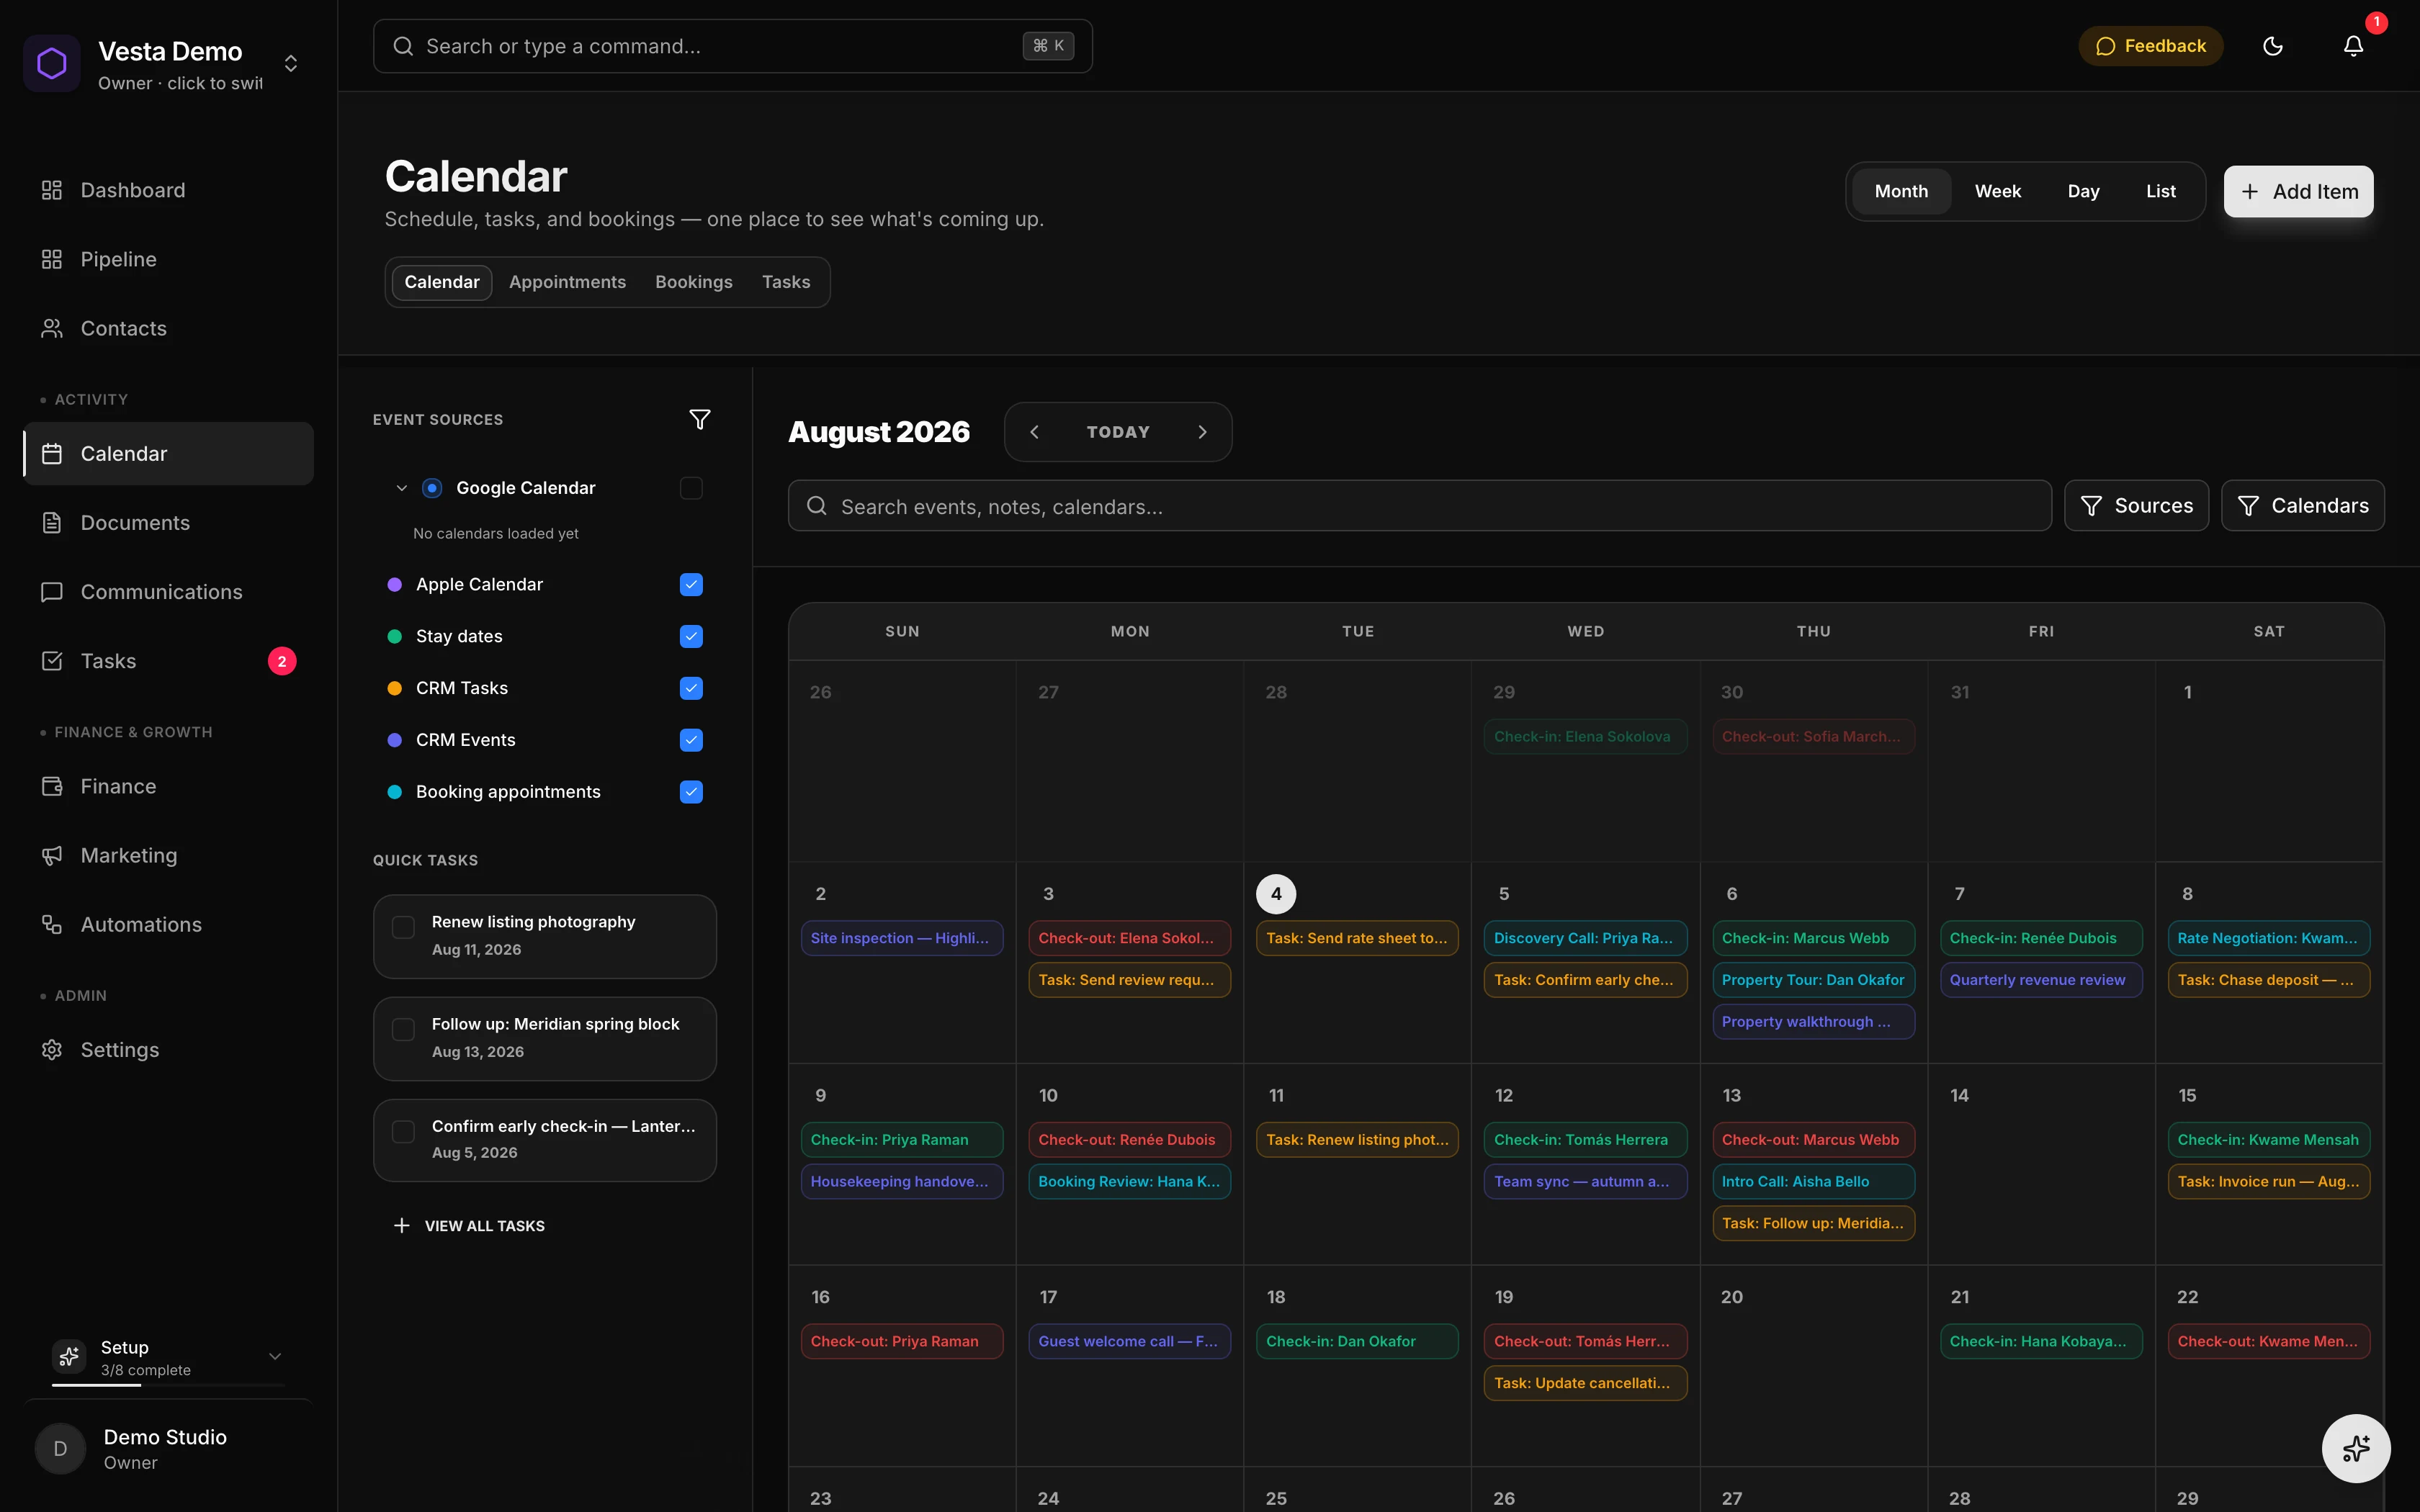This screenshot has height=1512, width=2420.
Task: Open Intro Call: Aisha Bello event
Action: pos(1813,1182)
